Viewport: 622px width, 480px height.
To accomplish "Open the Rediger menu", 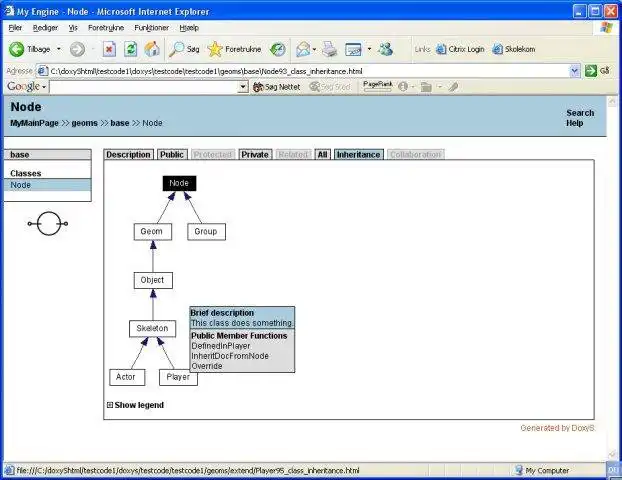I will point(45,28).
